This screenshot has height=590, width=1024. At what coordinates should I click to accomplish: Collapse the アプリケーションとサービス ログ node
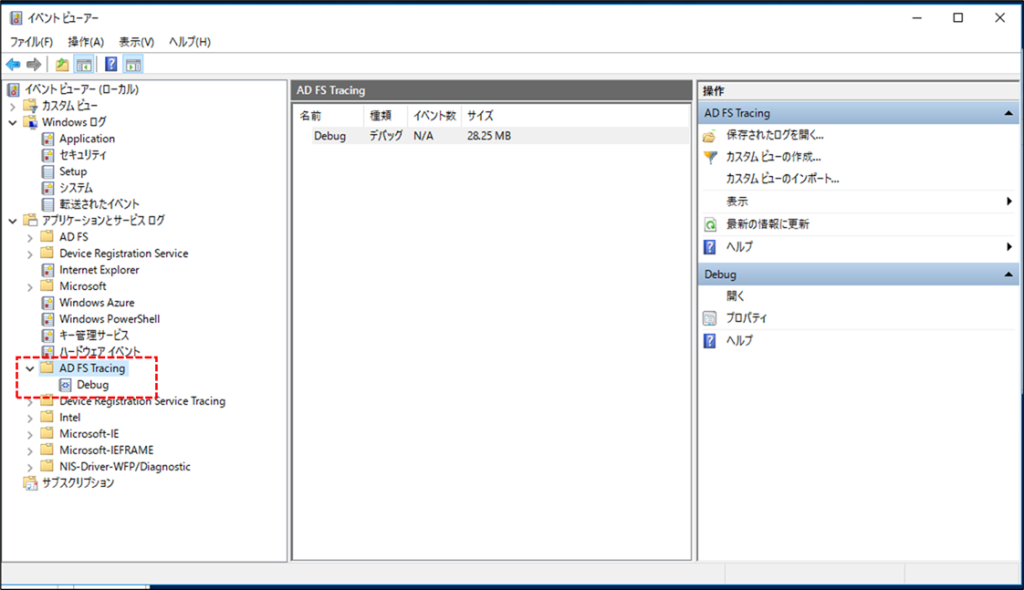click(12, 221)
